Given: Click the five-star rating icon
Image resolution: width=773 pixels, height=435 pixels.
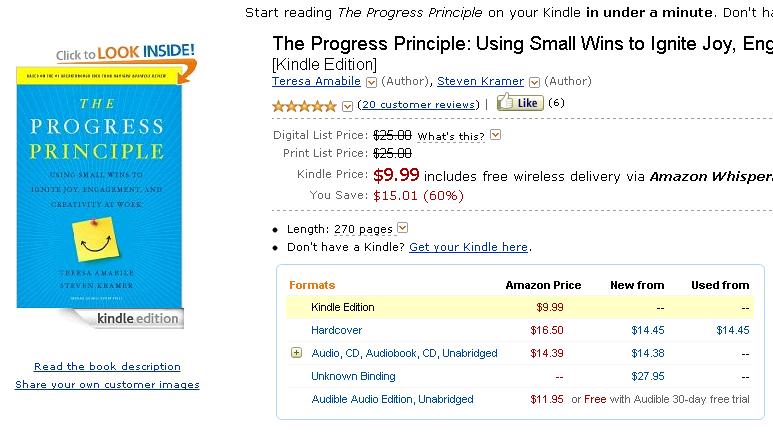Looking at the screenshot, I should click(x=304, y=105).
